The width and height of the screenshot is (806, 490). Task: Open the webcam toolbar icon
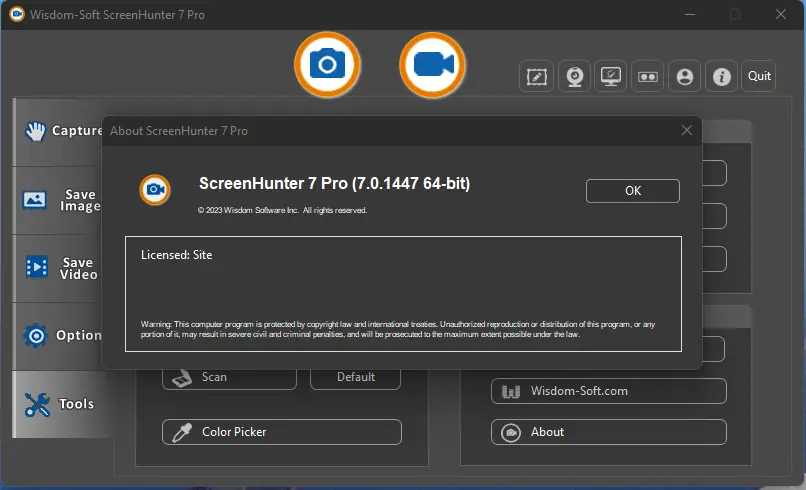pos(574,77)
